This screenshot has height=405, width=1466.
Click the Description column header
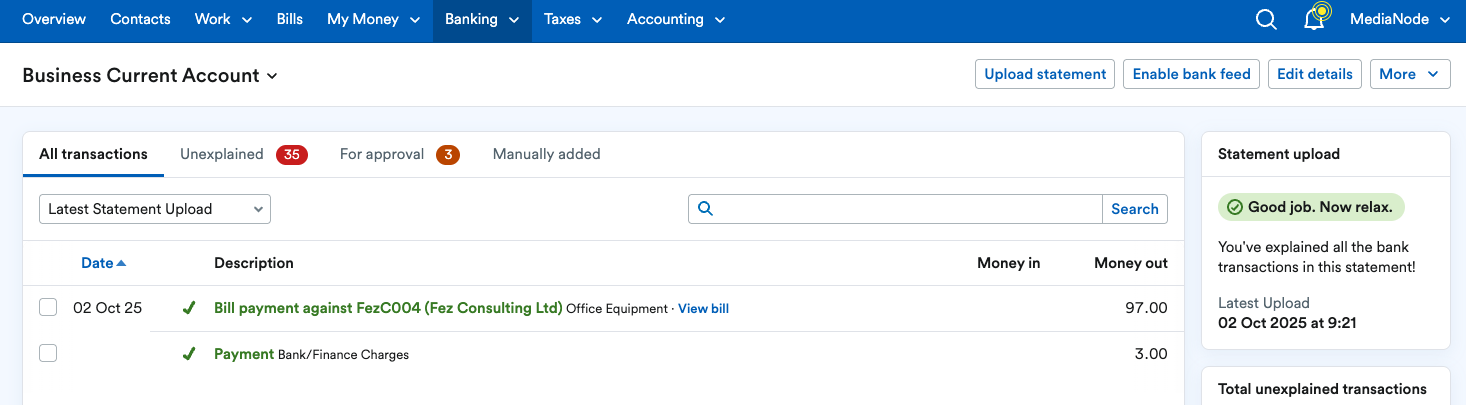click(x=254, y=263)
